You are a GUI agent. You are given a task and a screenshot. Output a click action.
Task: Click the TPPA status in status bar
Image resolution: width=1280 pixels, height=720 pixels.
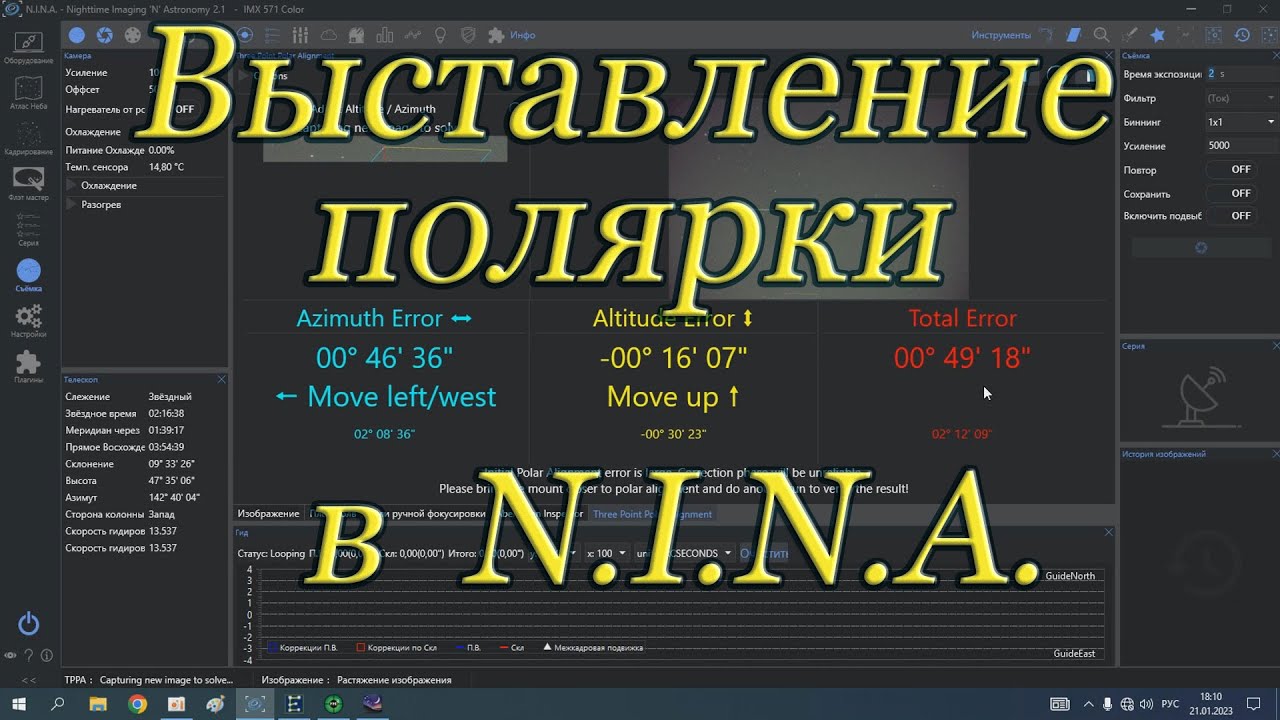pos(148,680)
